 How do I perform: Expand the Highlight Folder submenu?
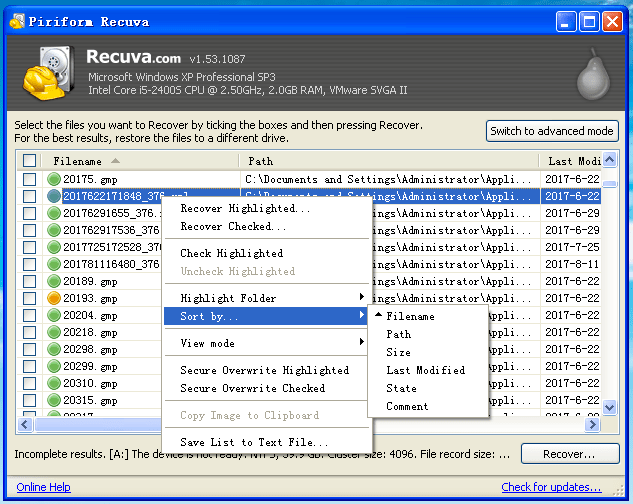[x=266, y=298]
